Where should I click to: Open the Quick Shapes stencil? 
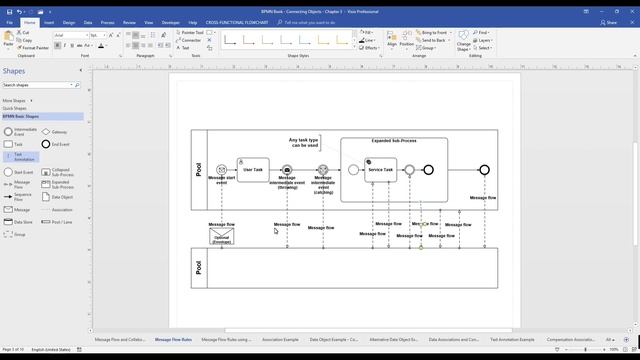[15, 108]
